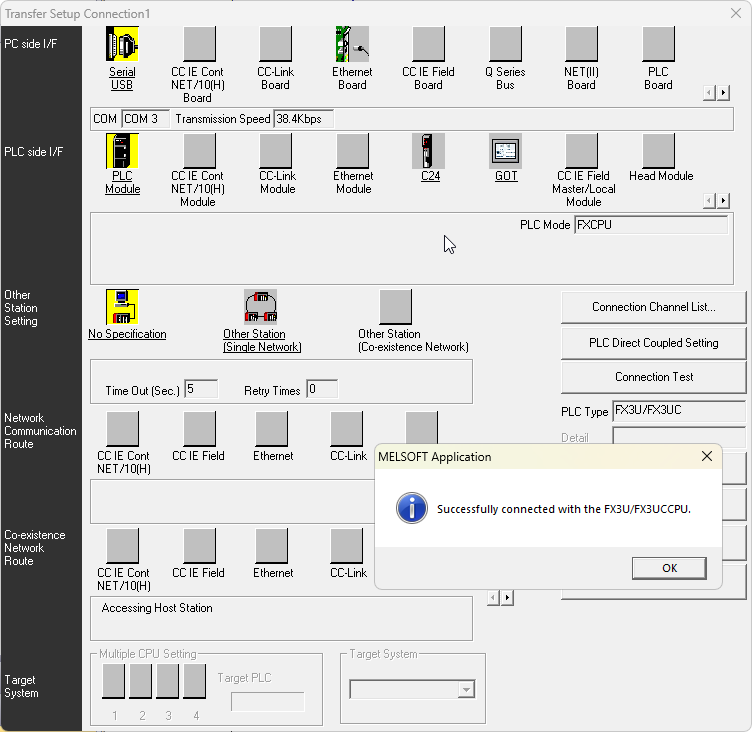Choose the C24 PLC side interface icon
Image resolution: width=752 pixels, height=732 pixels.
click(x=429, y=151)
